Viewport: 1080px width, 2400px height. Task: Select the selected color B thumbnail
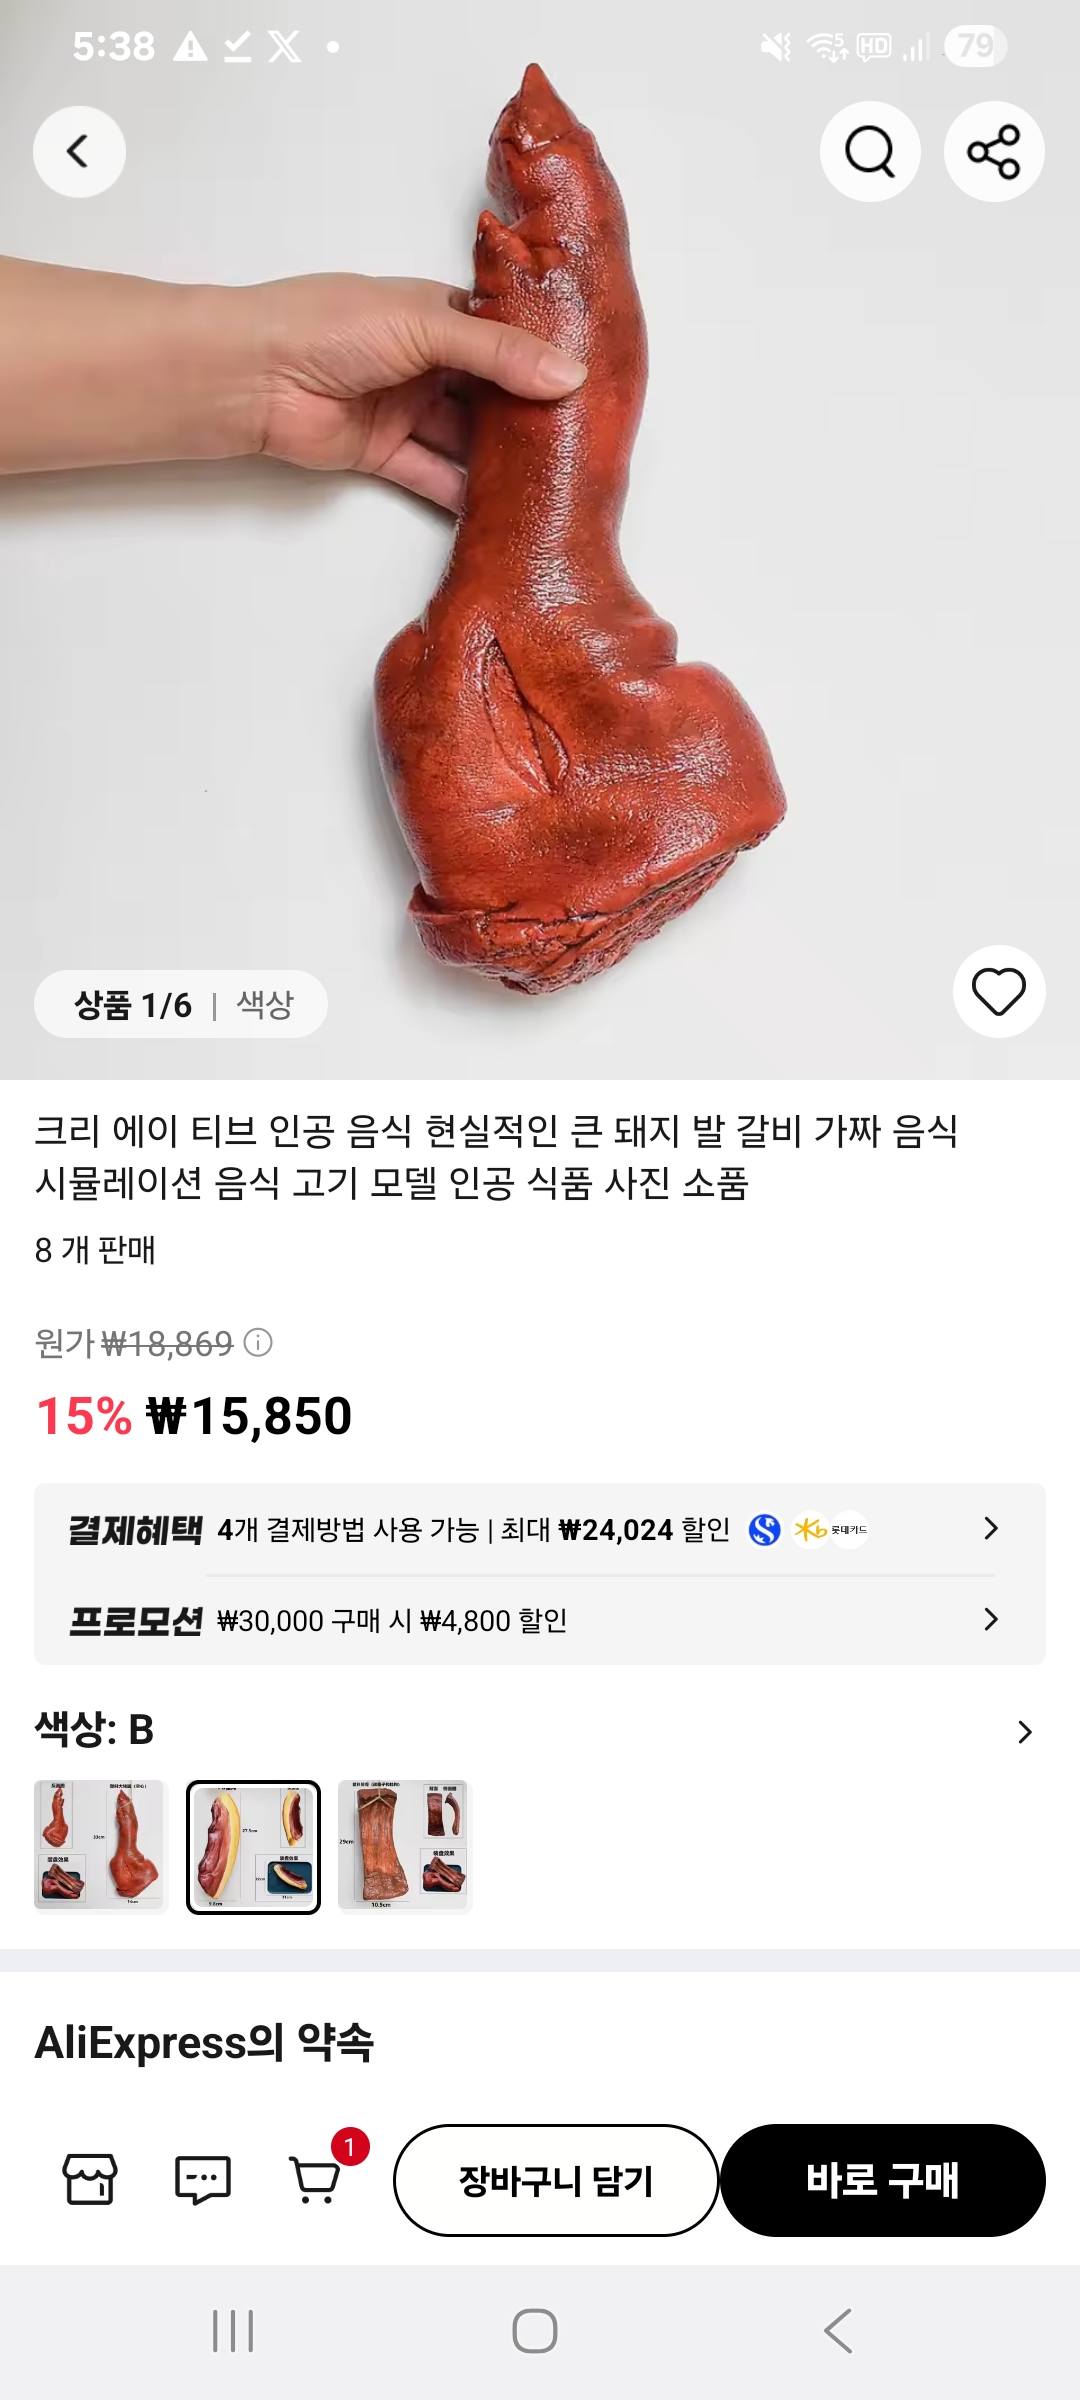point(253,1846)
